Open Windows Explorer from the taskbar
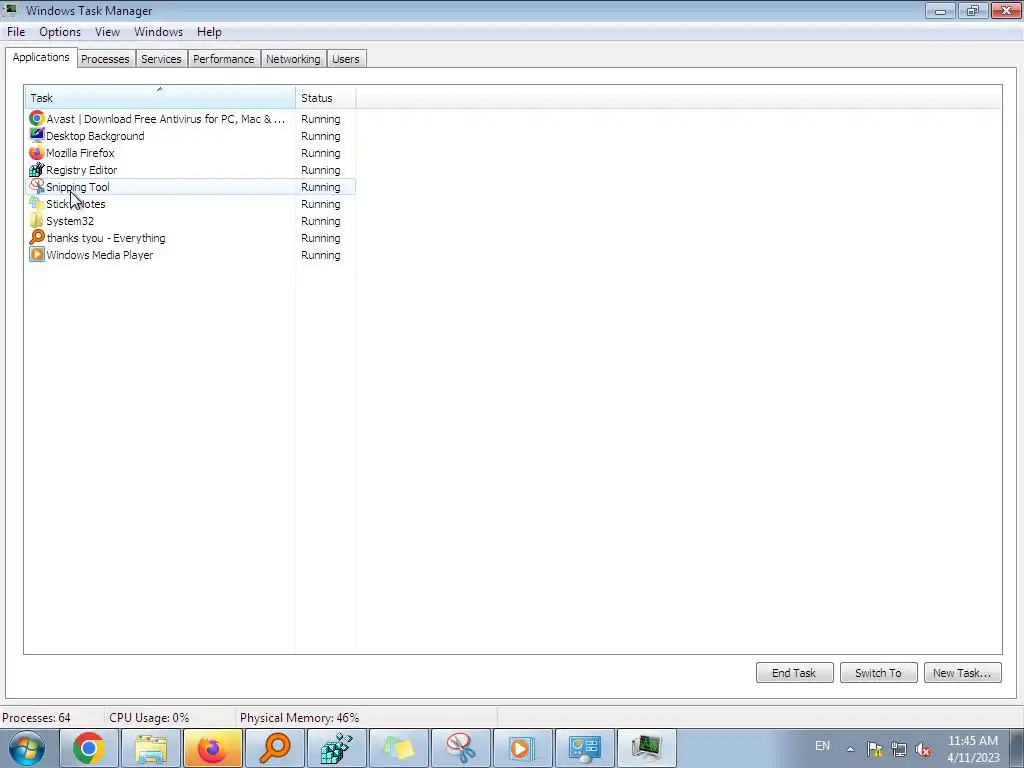 (151, 748)
